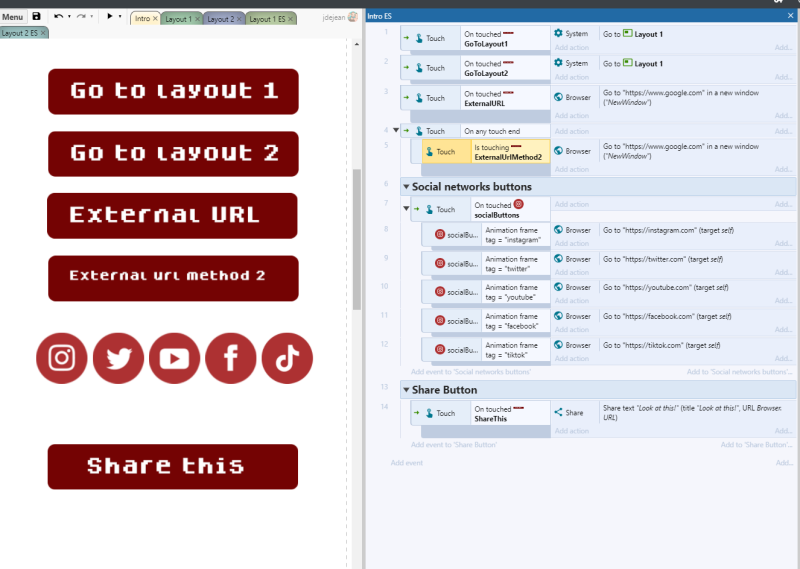
Task: Click 'Add action' in event 7 socialButtons
Action: click(x=571, y=204)
